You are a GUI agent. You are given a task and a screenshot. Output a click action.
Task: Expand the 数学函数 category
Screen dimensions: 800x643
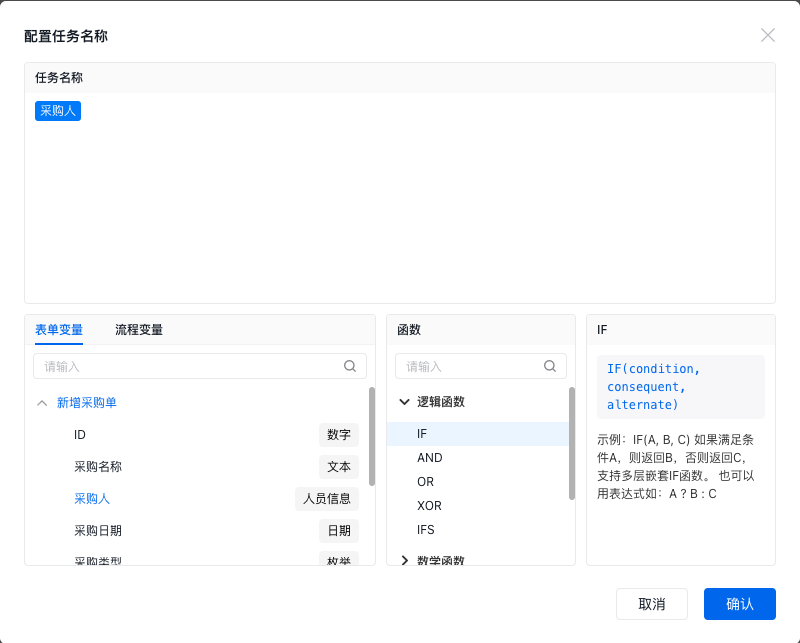tap(404, 561)
